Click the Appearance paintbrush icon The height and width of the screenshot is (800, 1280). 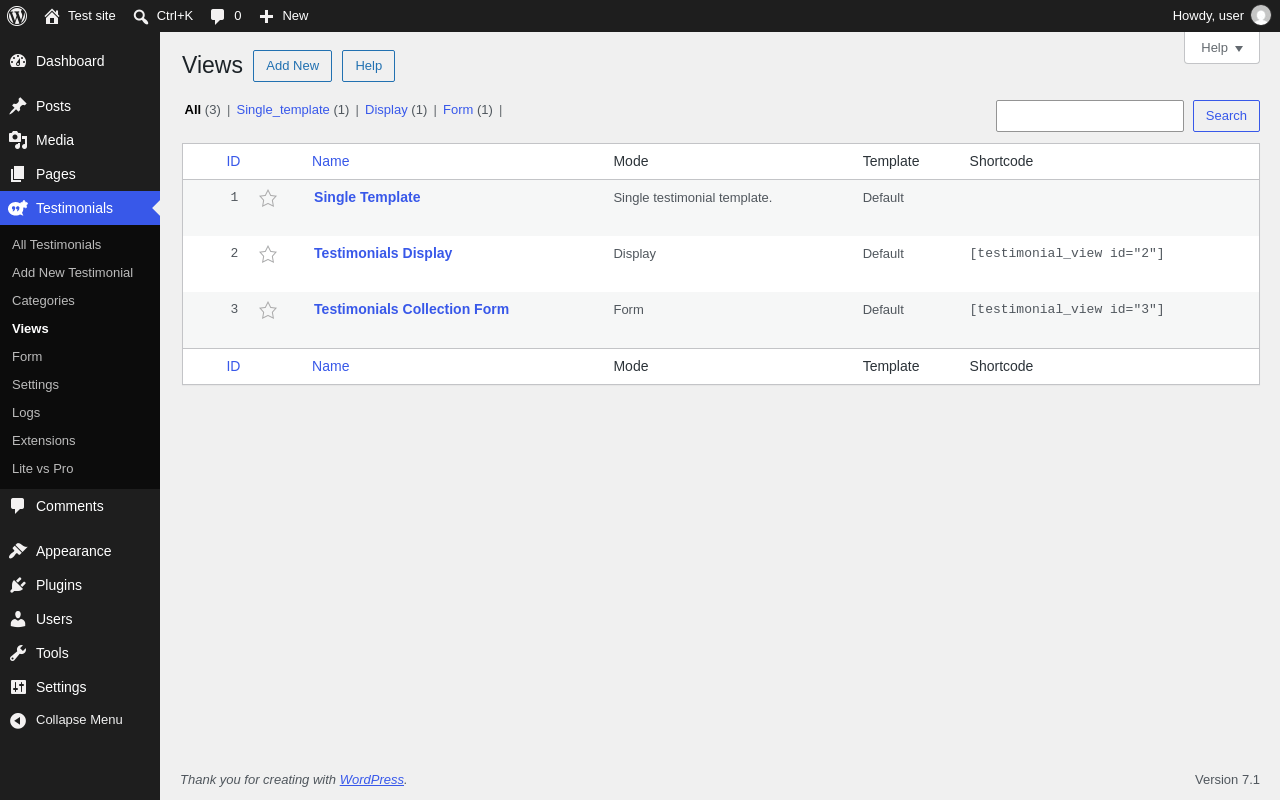18,551
